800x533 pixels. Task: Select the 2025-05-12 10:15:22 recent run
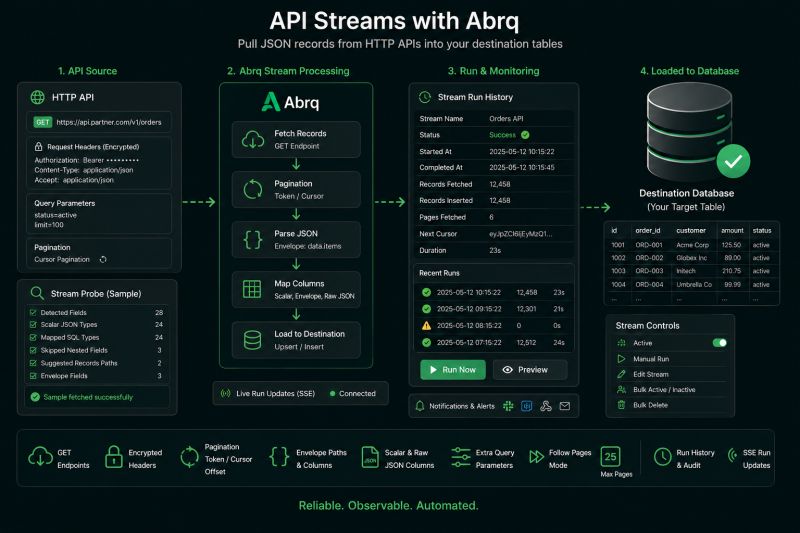tap(493, 292)
